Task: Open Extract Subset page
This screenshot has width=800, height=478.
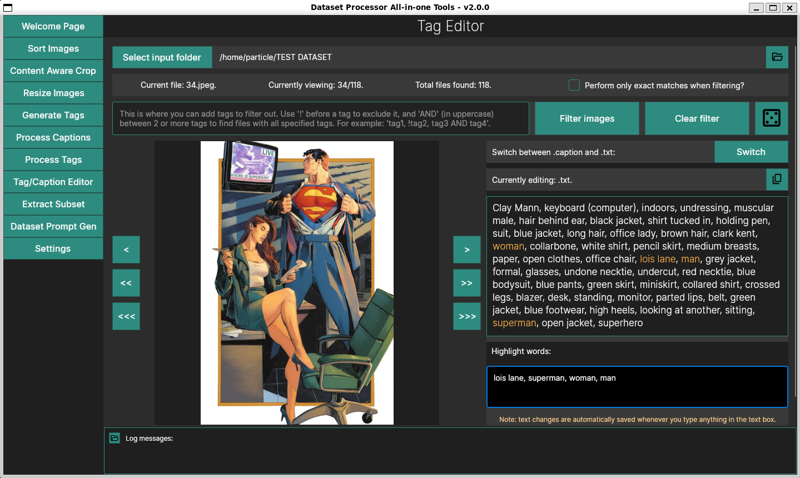Action: pos(53,204)
